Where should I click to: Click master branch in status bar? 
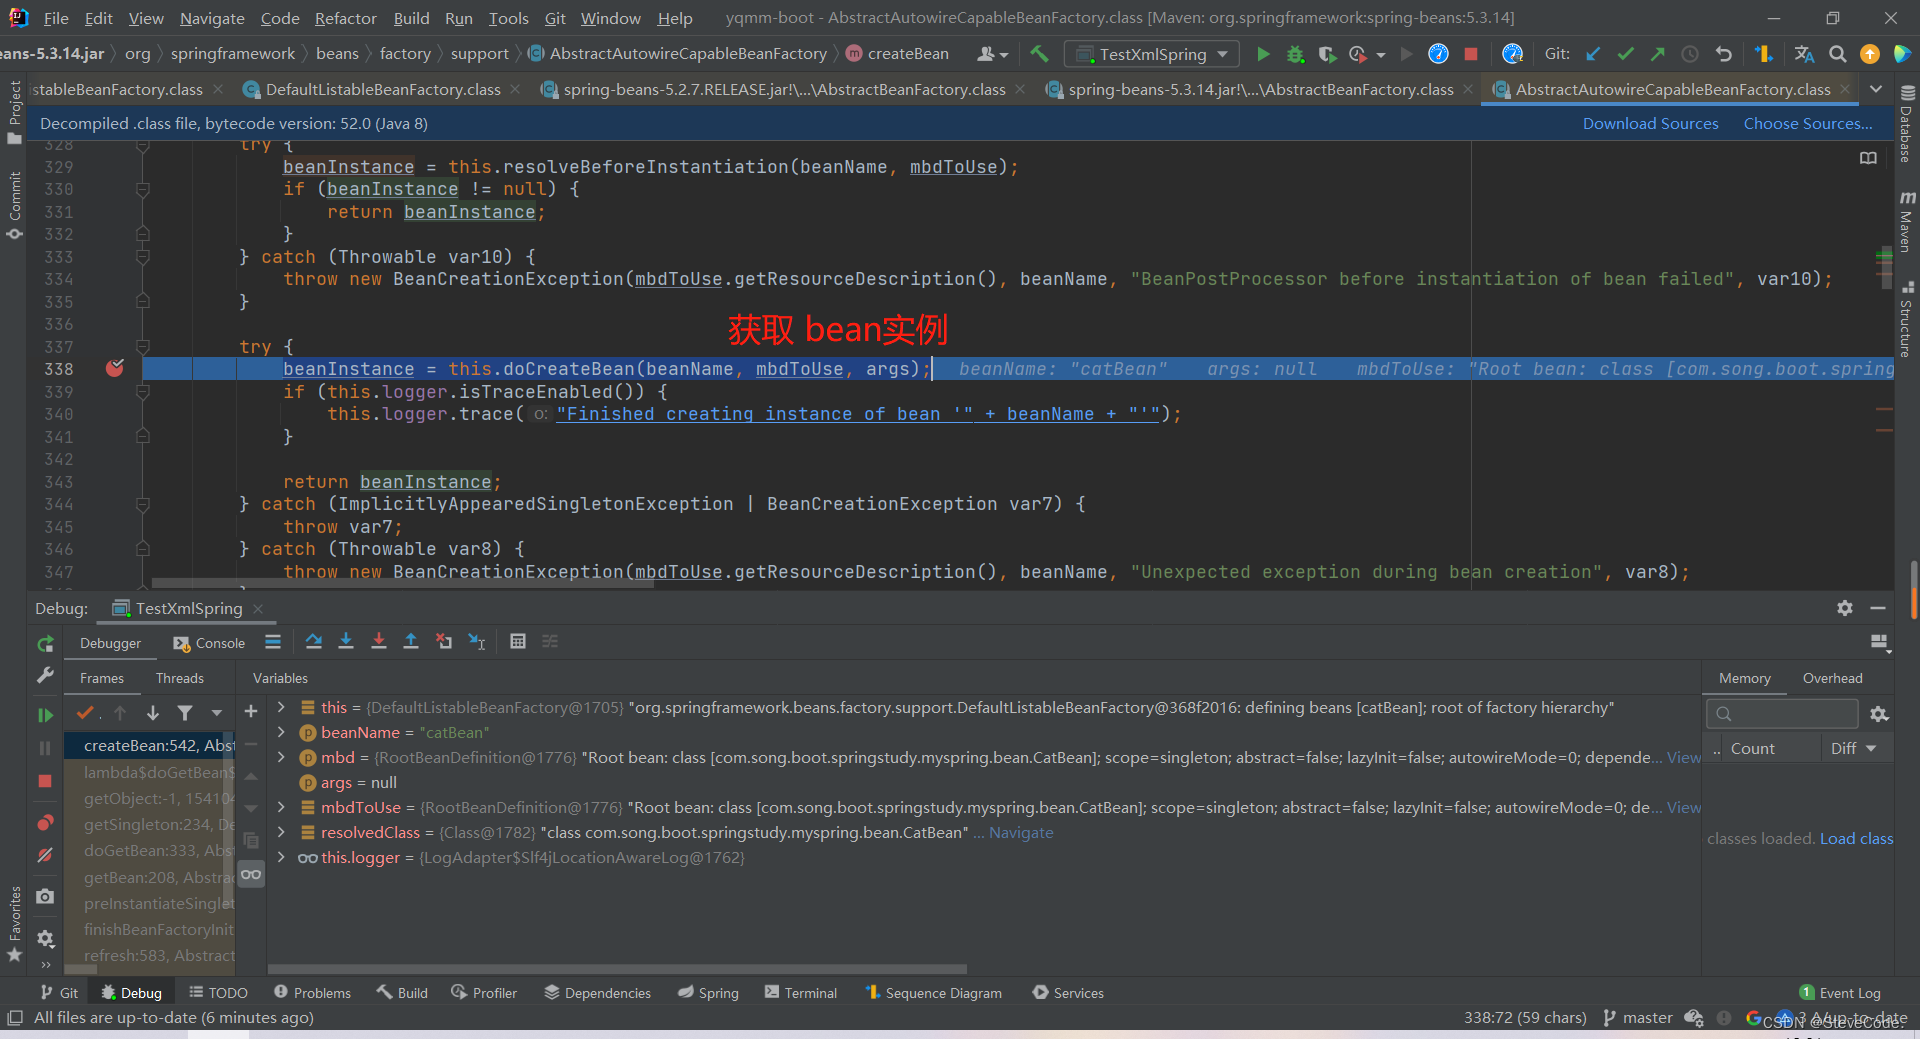[x=1638, y=1018]
